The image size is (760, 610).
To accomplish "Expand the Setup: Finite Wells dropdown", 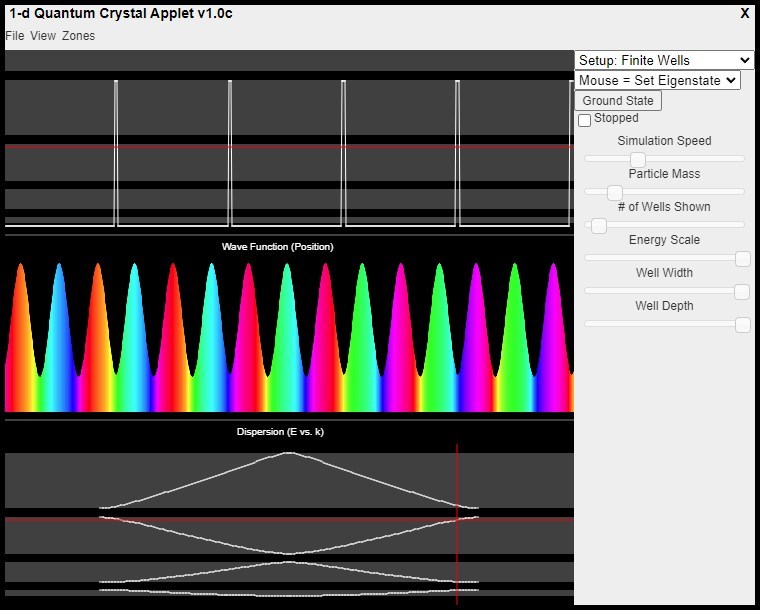I will [x=664, y=61].
